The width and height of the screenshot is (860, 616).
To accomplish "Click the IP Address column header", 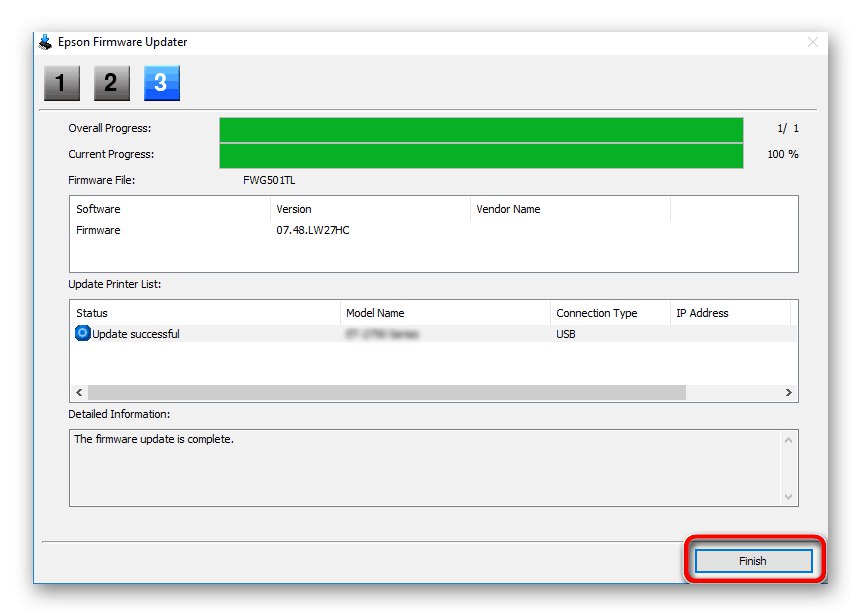I will point(730,313).
